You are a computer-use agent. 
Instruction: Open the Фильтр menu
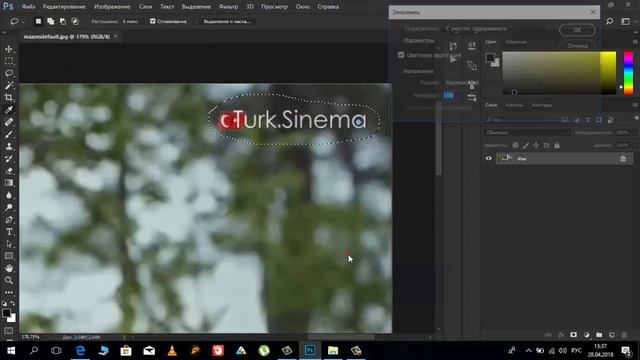(x=228, y=7)
